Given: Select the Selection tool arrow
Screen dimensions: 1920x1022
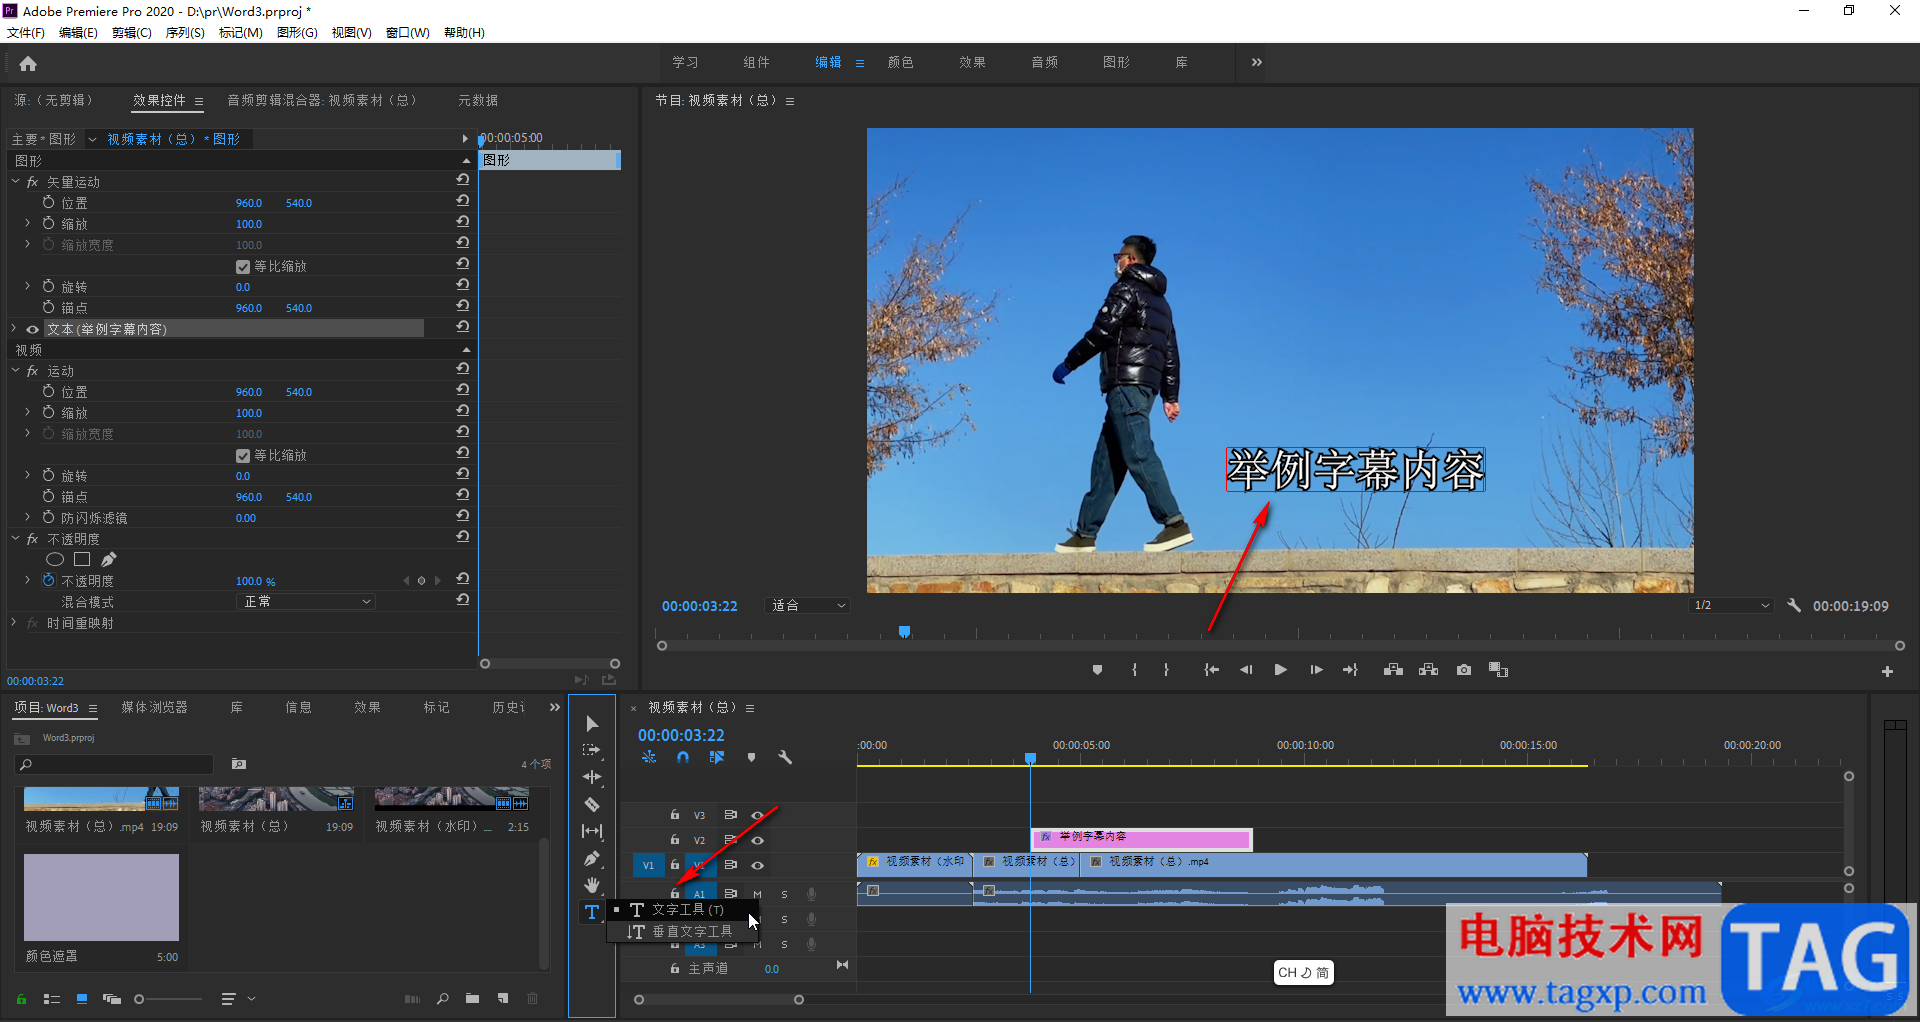Looking at the screenshot, I should [x=592, y=723].
